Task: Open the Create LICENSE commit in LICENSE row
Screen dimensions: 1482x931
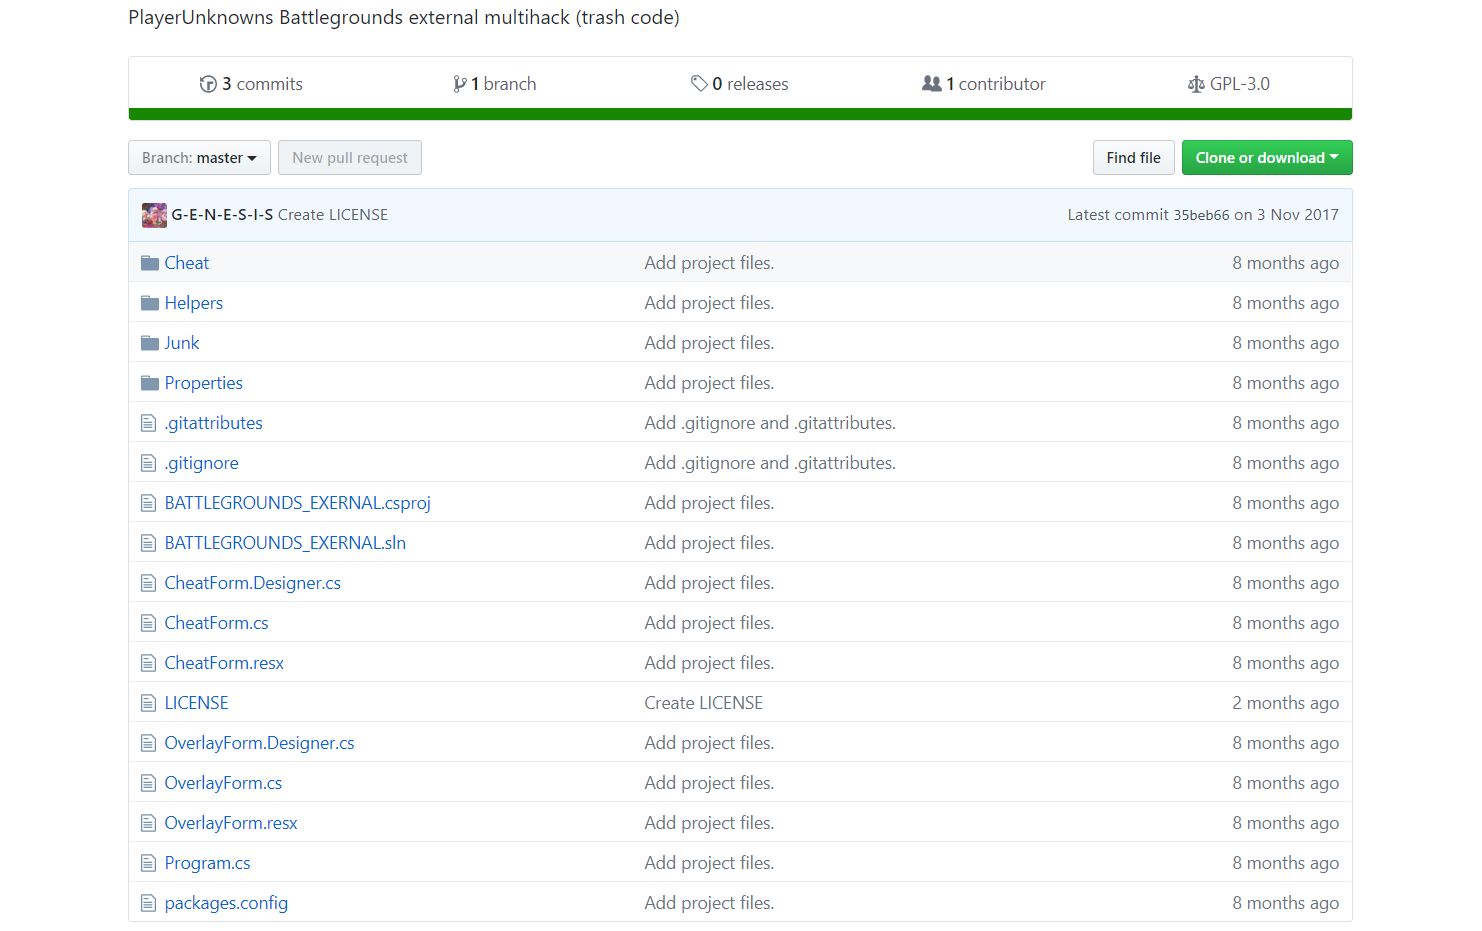Action: (x=704, y=703)
